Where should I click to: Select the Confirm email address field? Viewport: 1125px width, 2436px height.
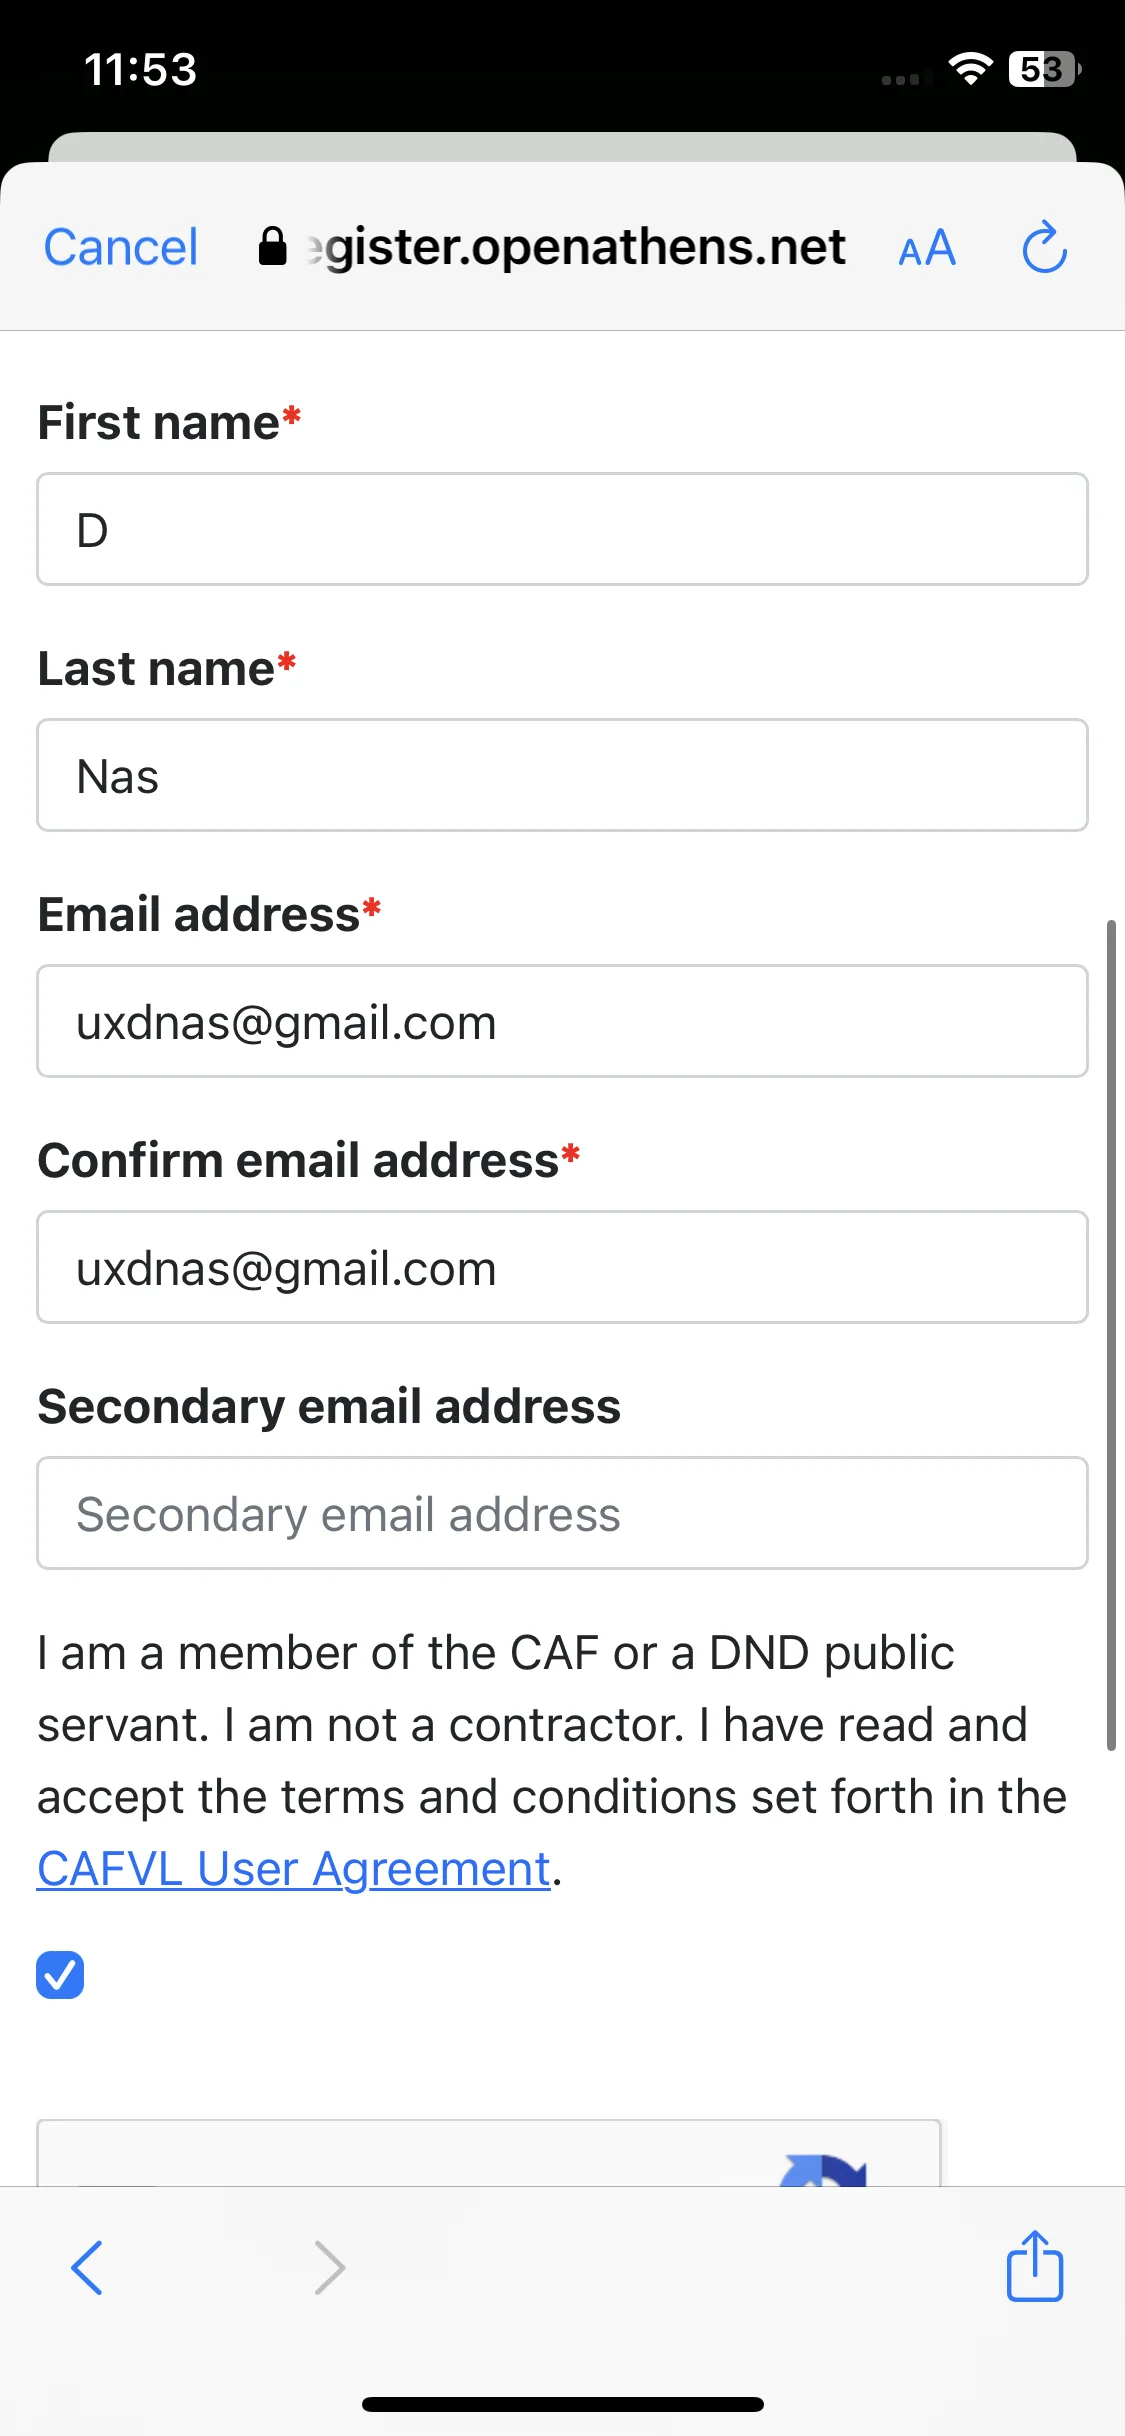(562, 1267)
